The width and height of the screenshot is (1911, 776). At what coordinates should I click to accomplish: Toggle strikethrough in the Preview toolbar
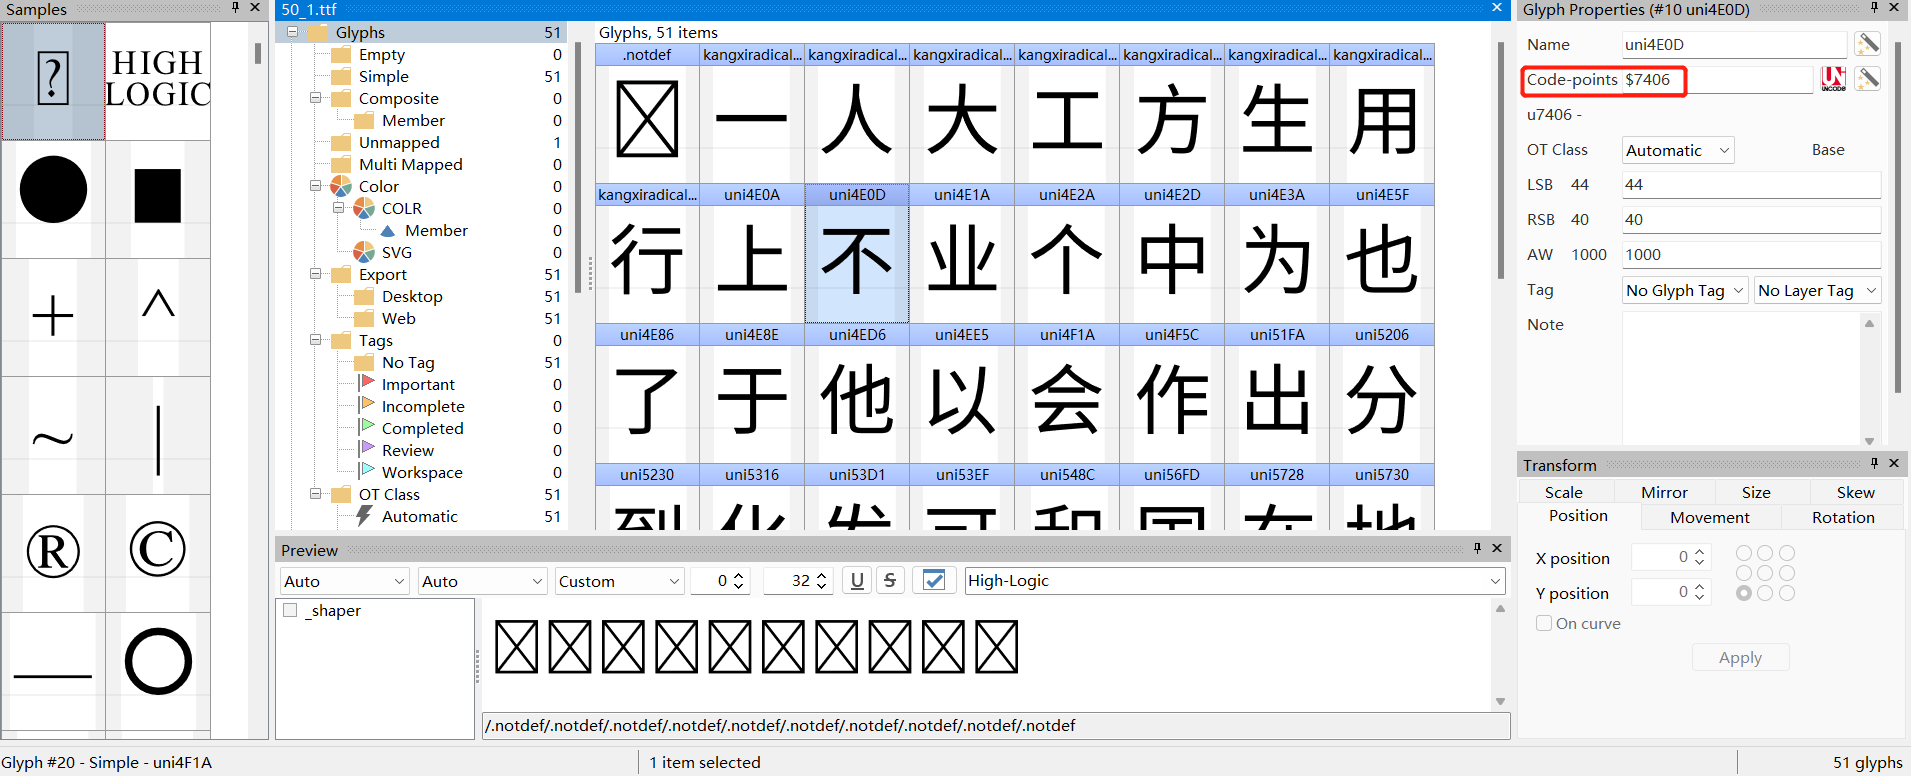coord(890,581)
